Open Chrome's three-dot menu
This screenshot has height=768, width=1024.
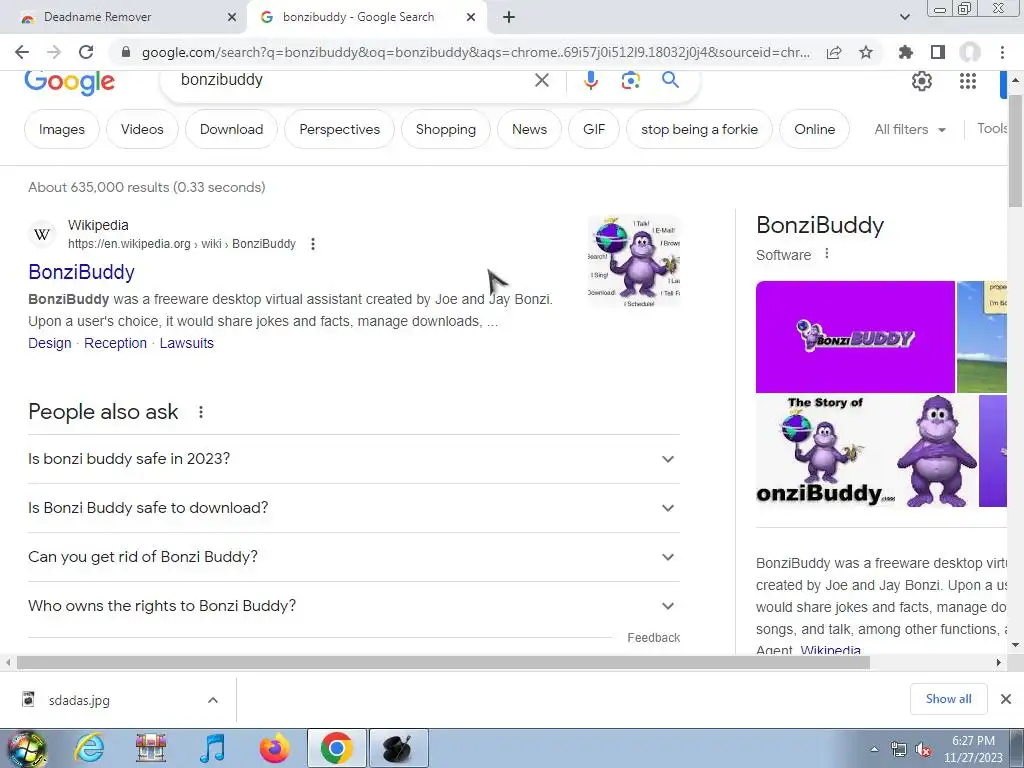1002,52
